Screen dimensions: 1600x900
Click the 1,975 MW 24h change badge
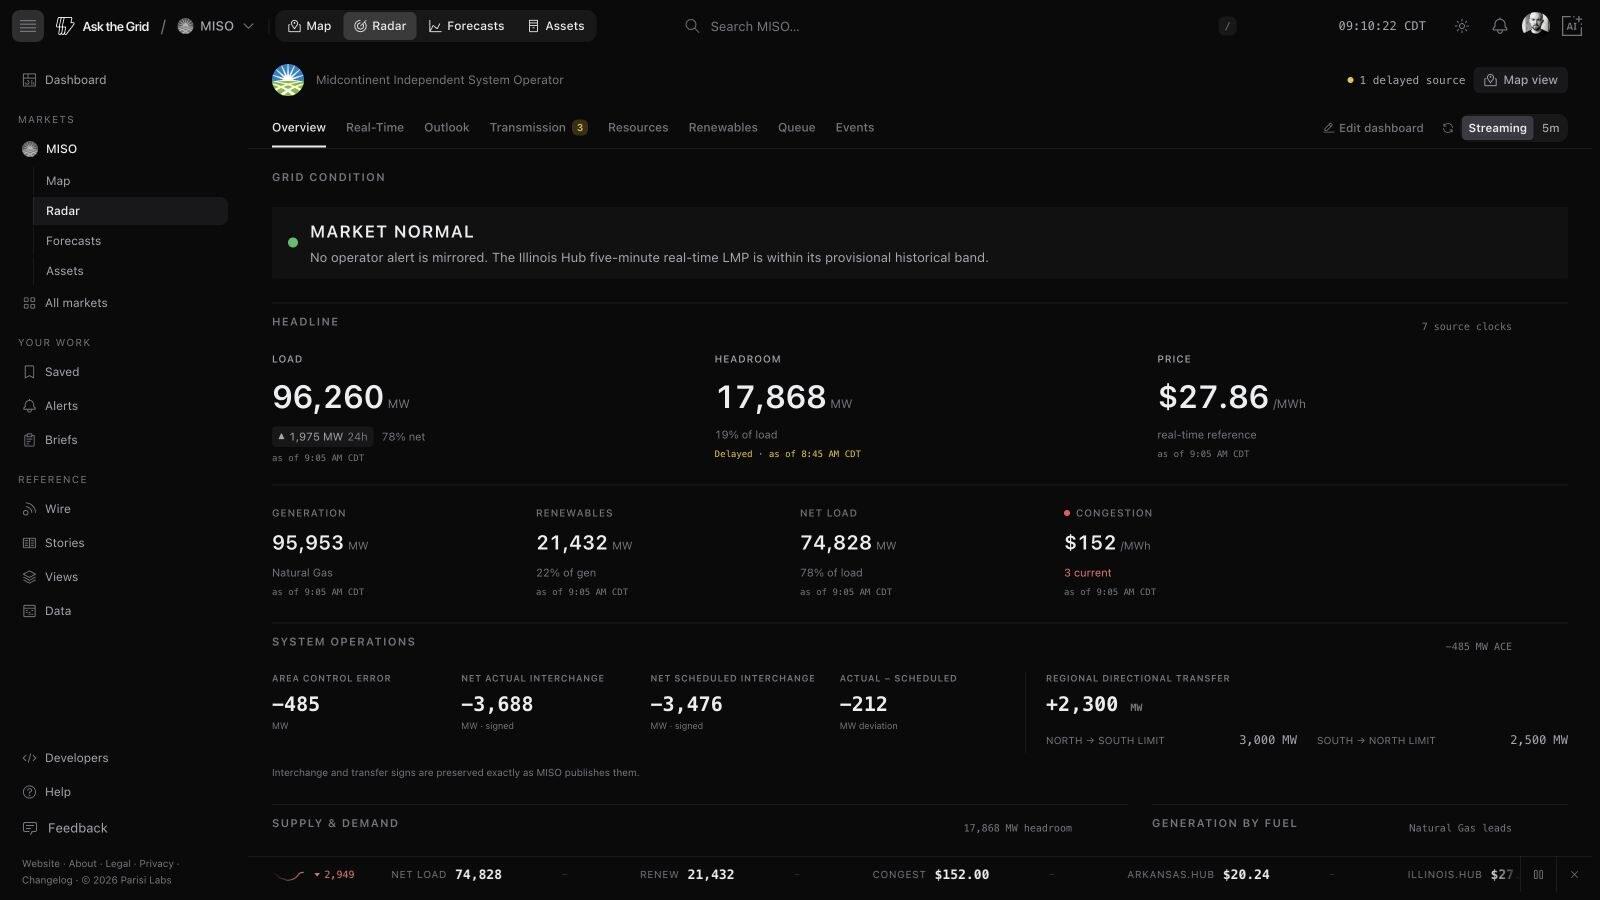322,437
